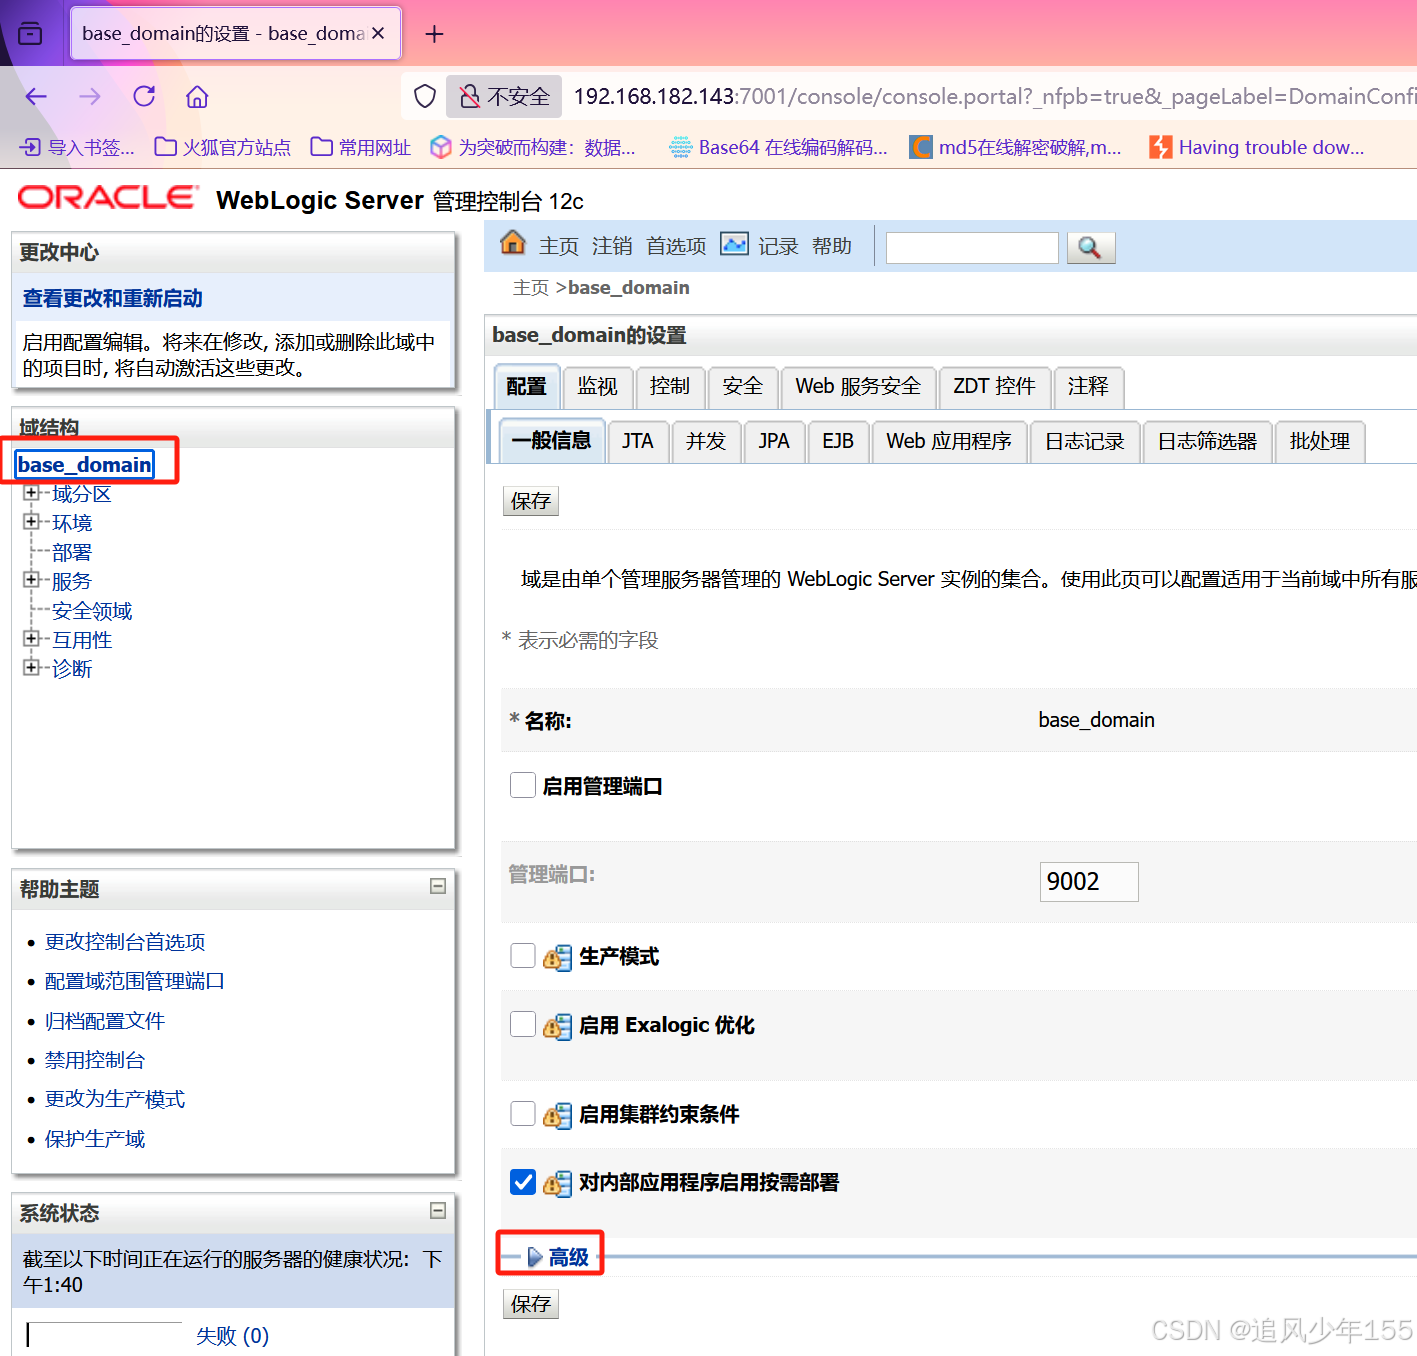Open the 批处理 sub-tab
The width and height of the screenshot is (1417, 1356).
coord(1319,442)
